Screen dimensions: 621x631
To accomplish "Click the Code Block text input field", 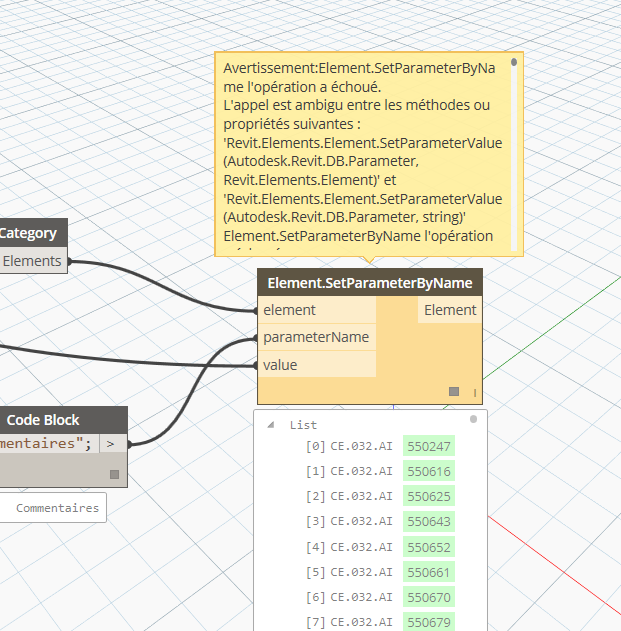I will pyautogui.click(x=45, y=442).
